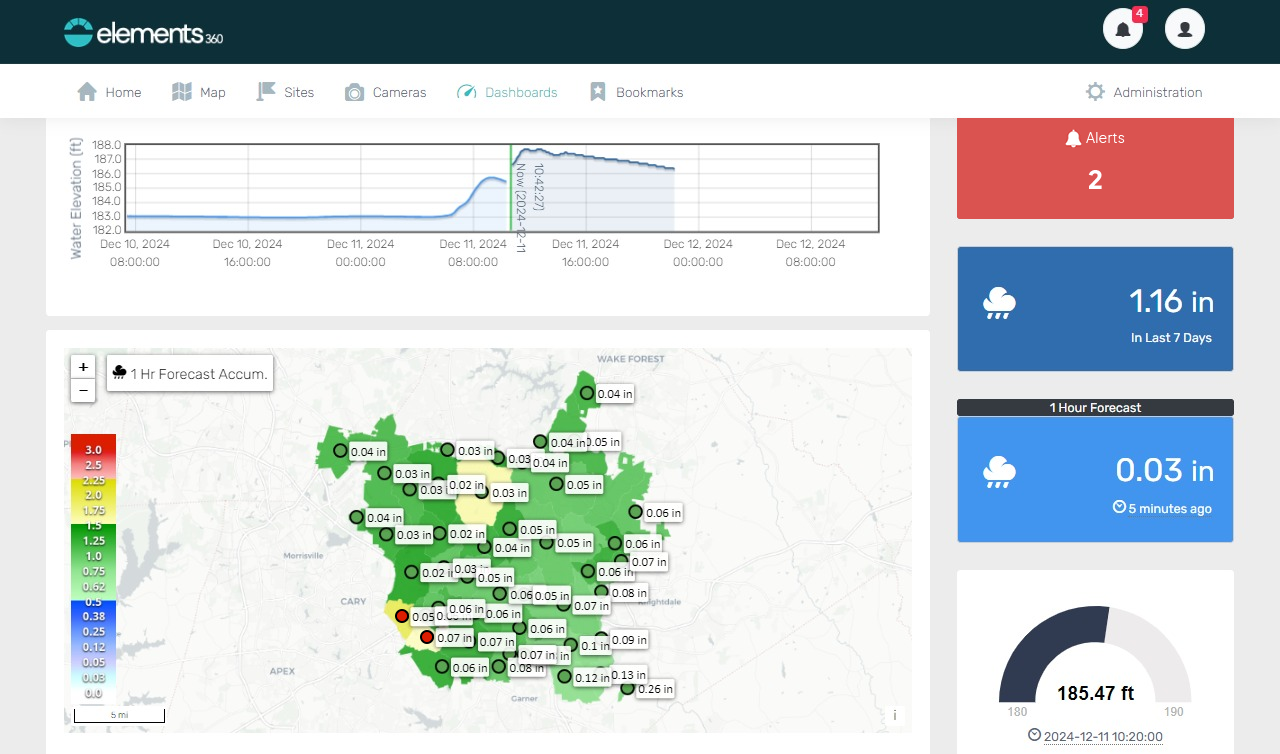Click the map zoom in button
The height and width of the screenshot is (754, 1280).
[83, 367]
